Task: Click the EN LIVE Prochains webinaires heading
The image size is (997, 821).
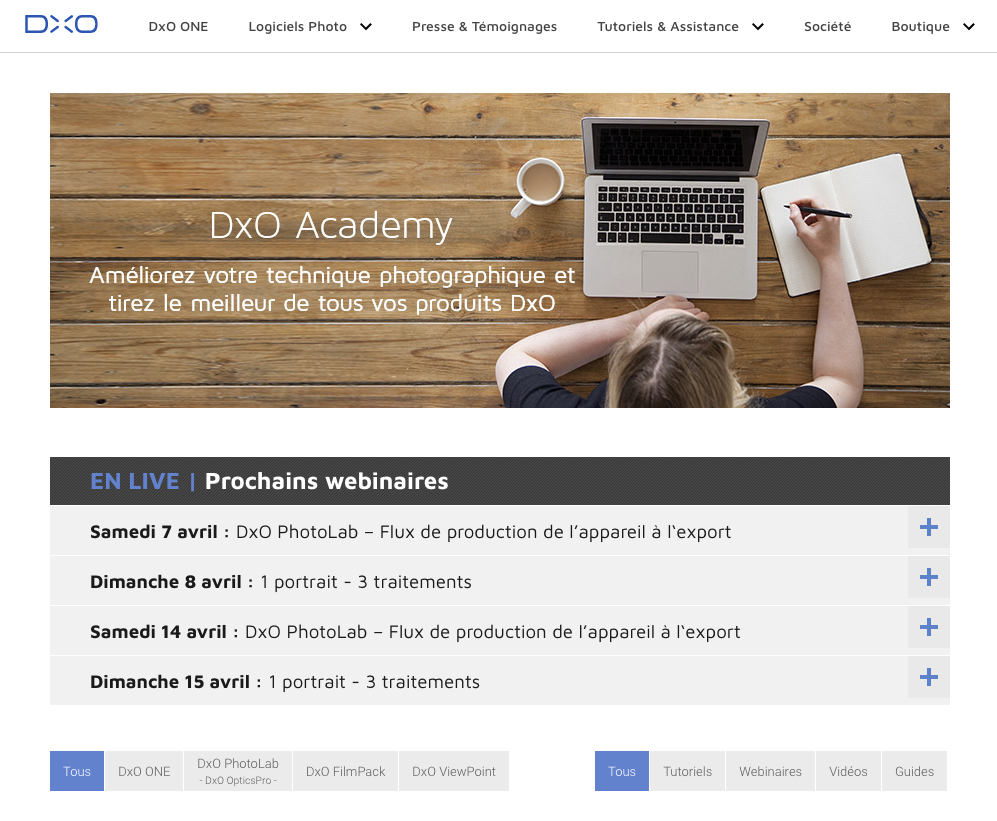Action: click(x=269, y=481)
